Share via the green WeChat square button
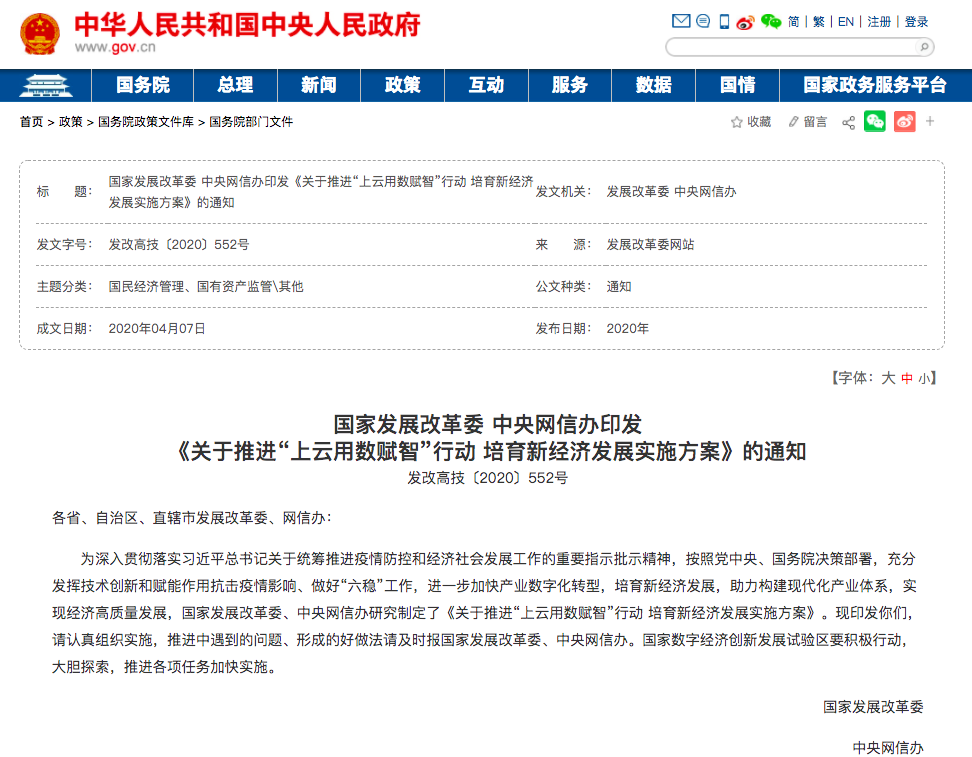This screenshot has height=757, width=972. pyautogui.click(x=875, y=122)
